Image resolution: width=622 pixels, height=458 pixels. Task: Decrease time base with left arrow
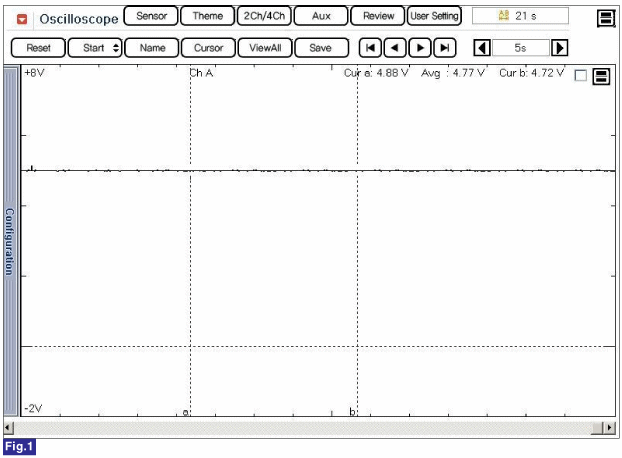[x=482, y=47]
